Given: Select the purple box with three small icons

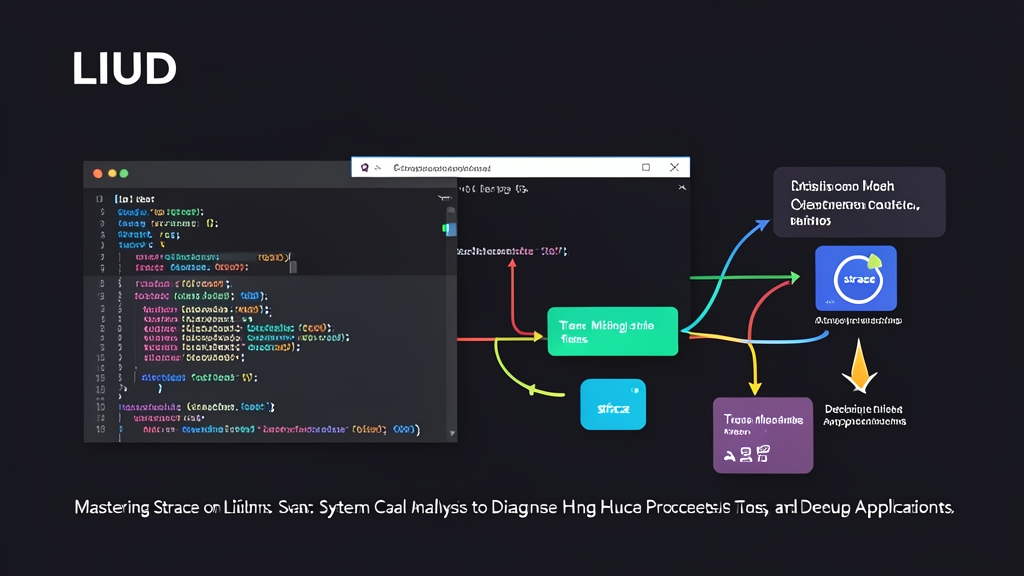Looking at the screenshot, I should [763, 435].
